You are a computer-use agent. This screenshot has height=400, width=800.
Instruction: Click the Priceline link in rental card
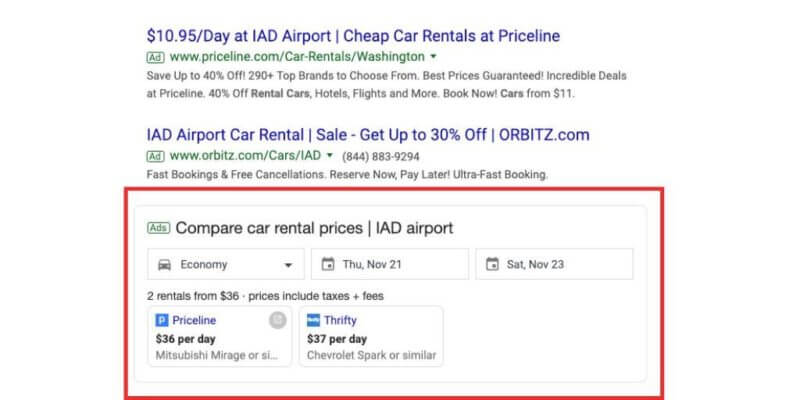coord(194,321)
